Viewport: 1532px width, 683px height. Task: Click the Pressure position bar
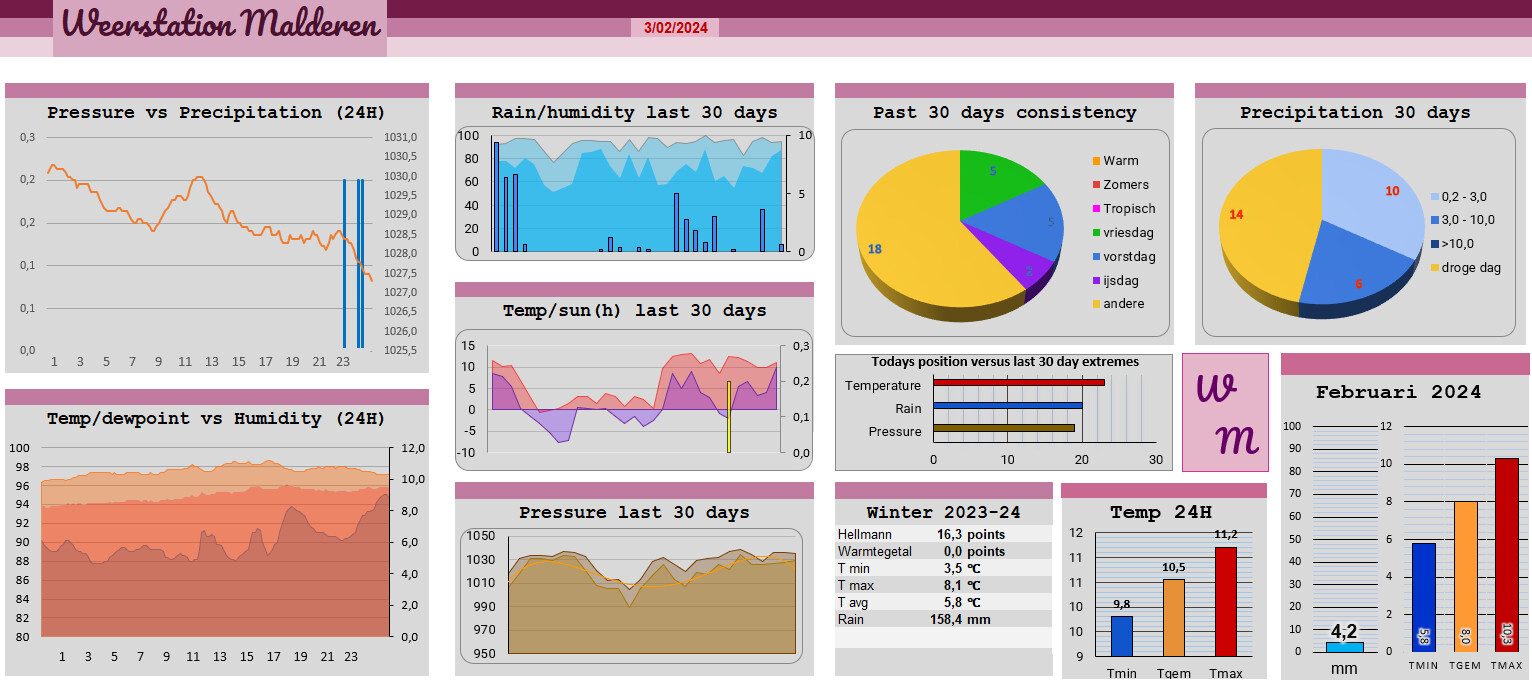point(1004,428)
